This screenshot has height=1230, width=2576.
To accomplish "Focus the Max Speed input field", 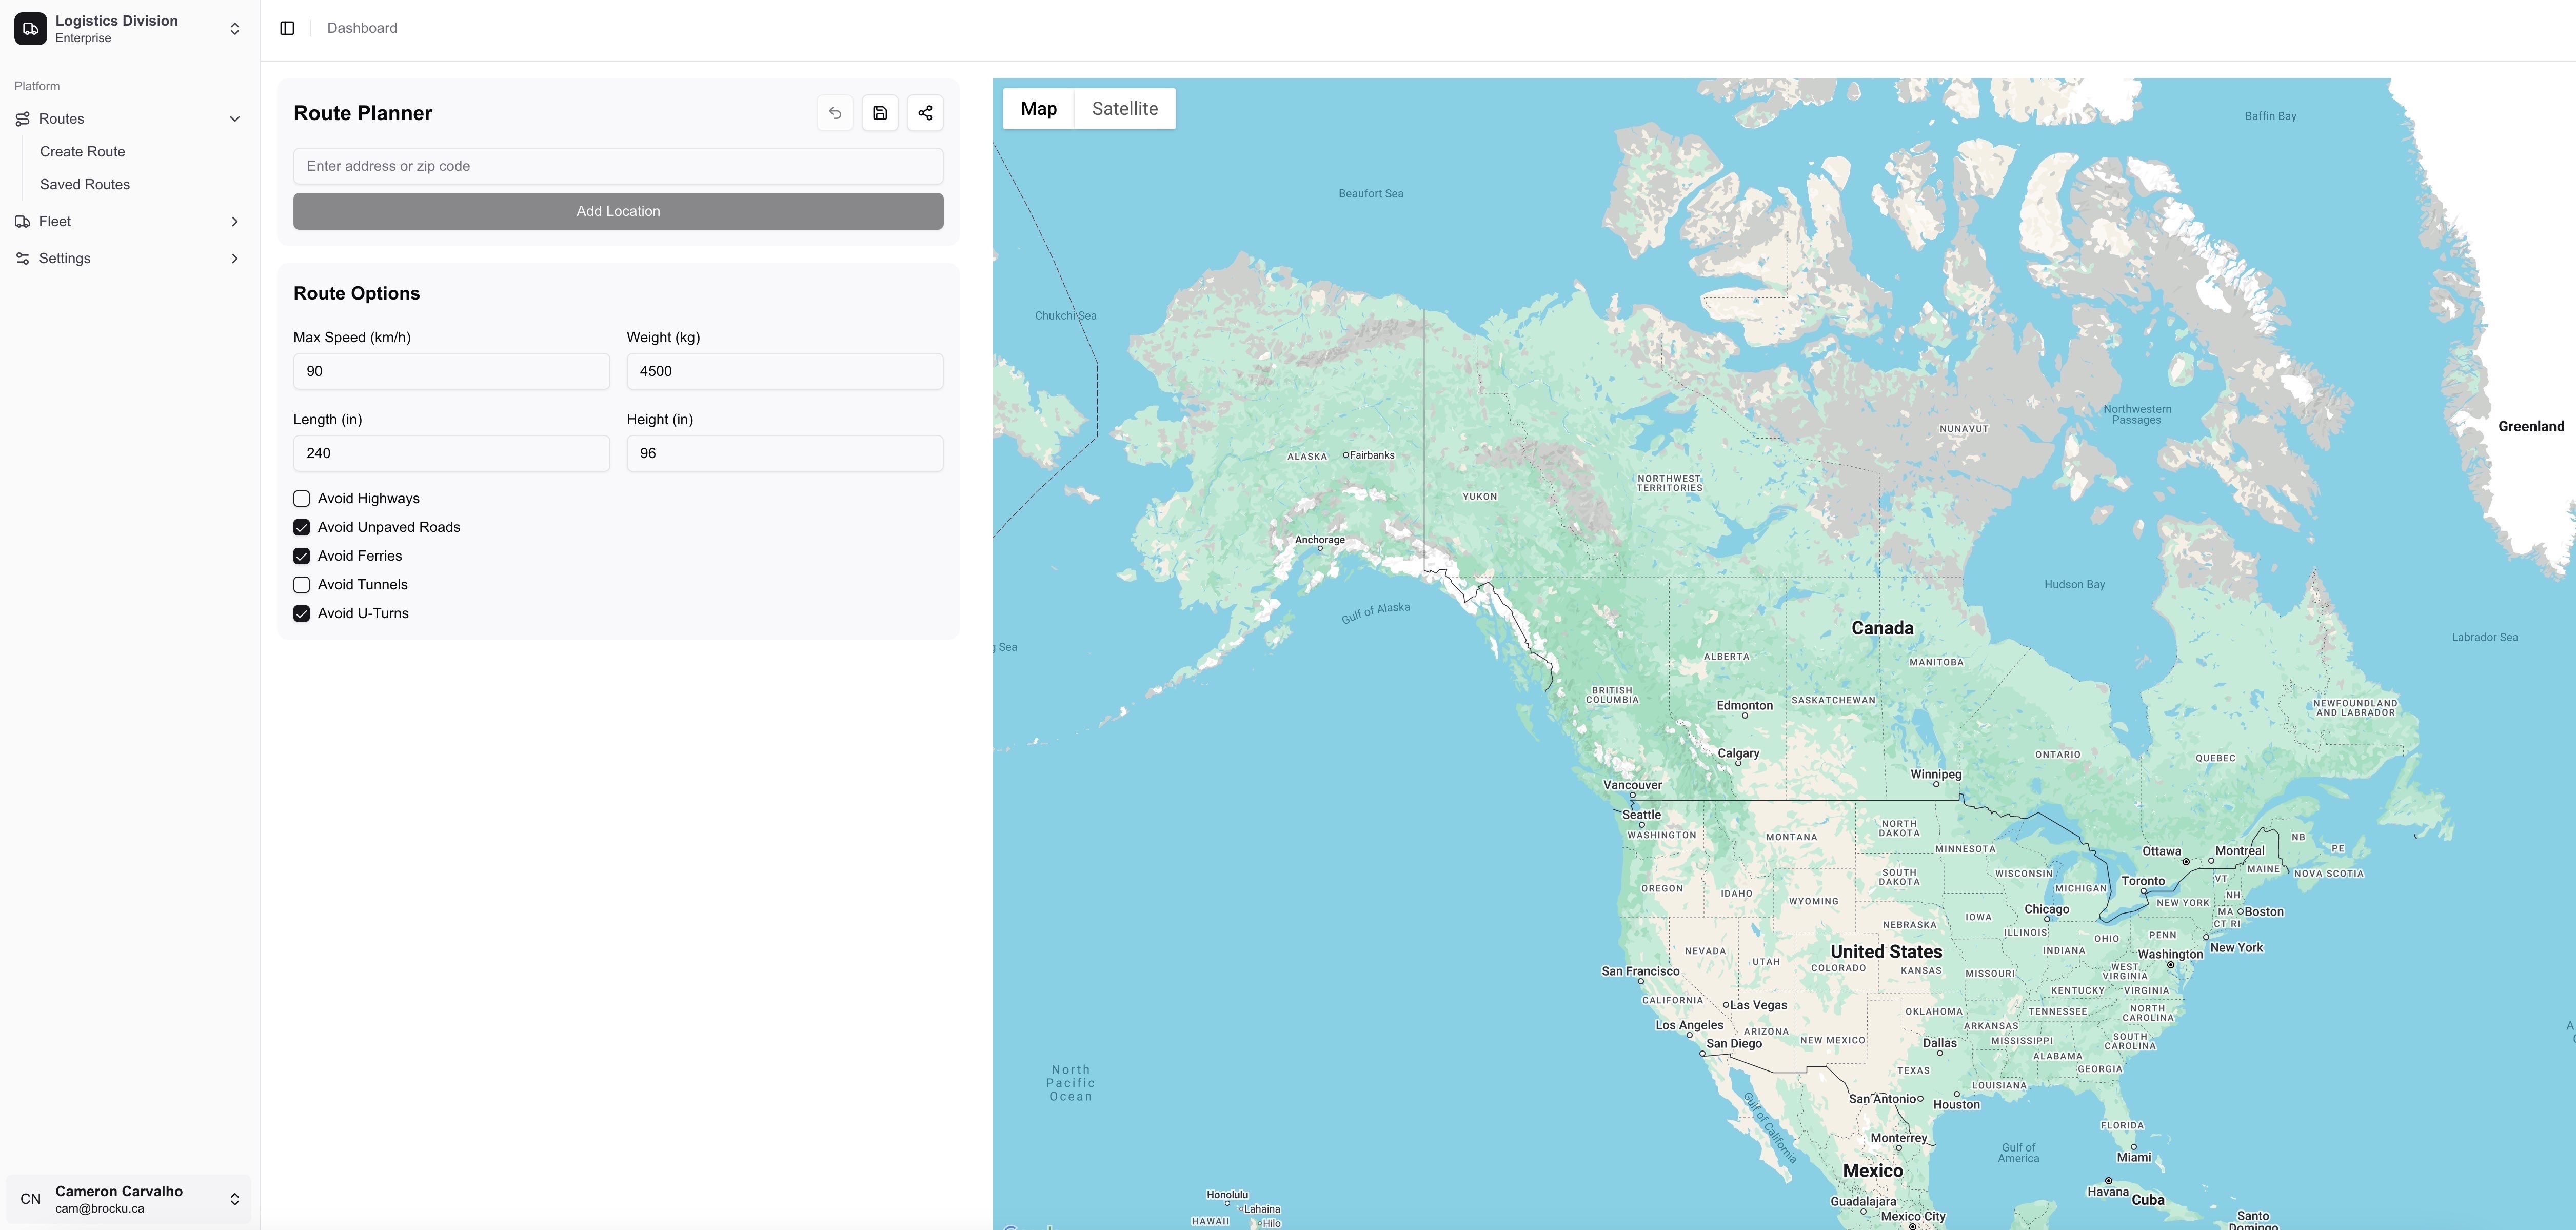I will [x=451, y=371].
